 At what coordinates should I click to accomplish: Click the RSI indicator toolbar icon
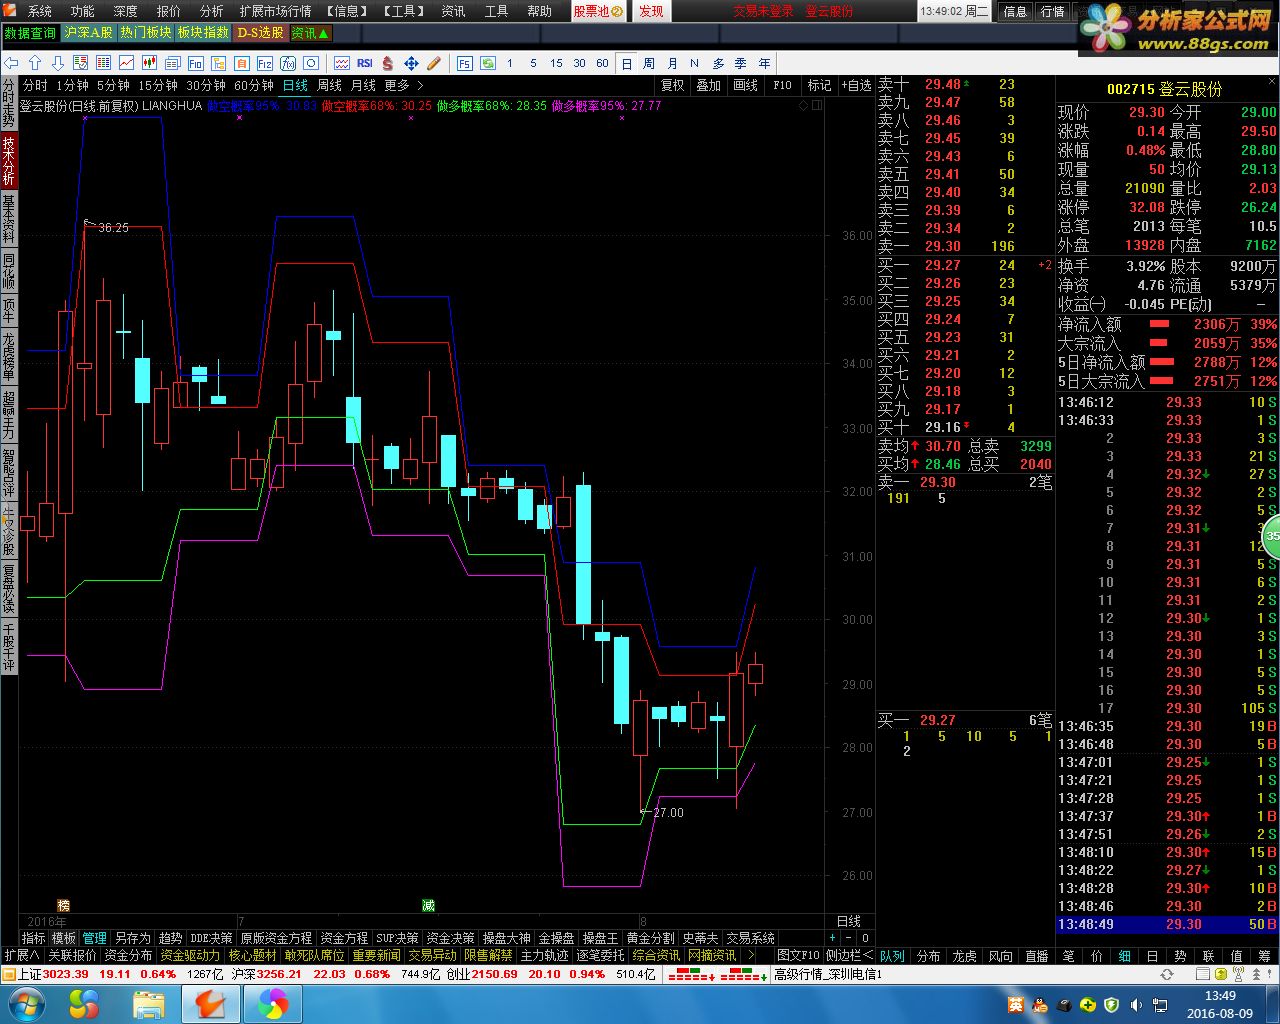coord(365,63)
